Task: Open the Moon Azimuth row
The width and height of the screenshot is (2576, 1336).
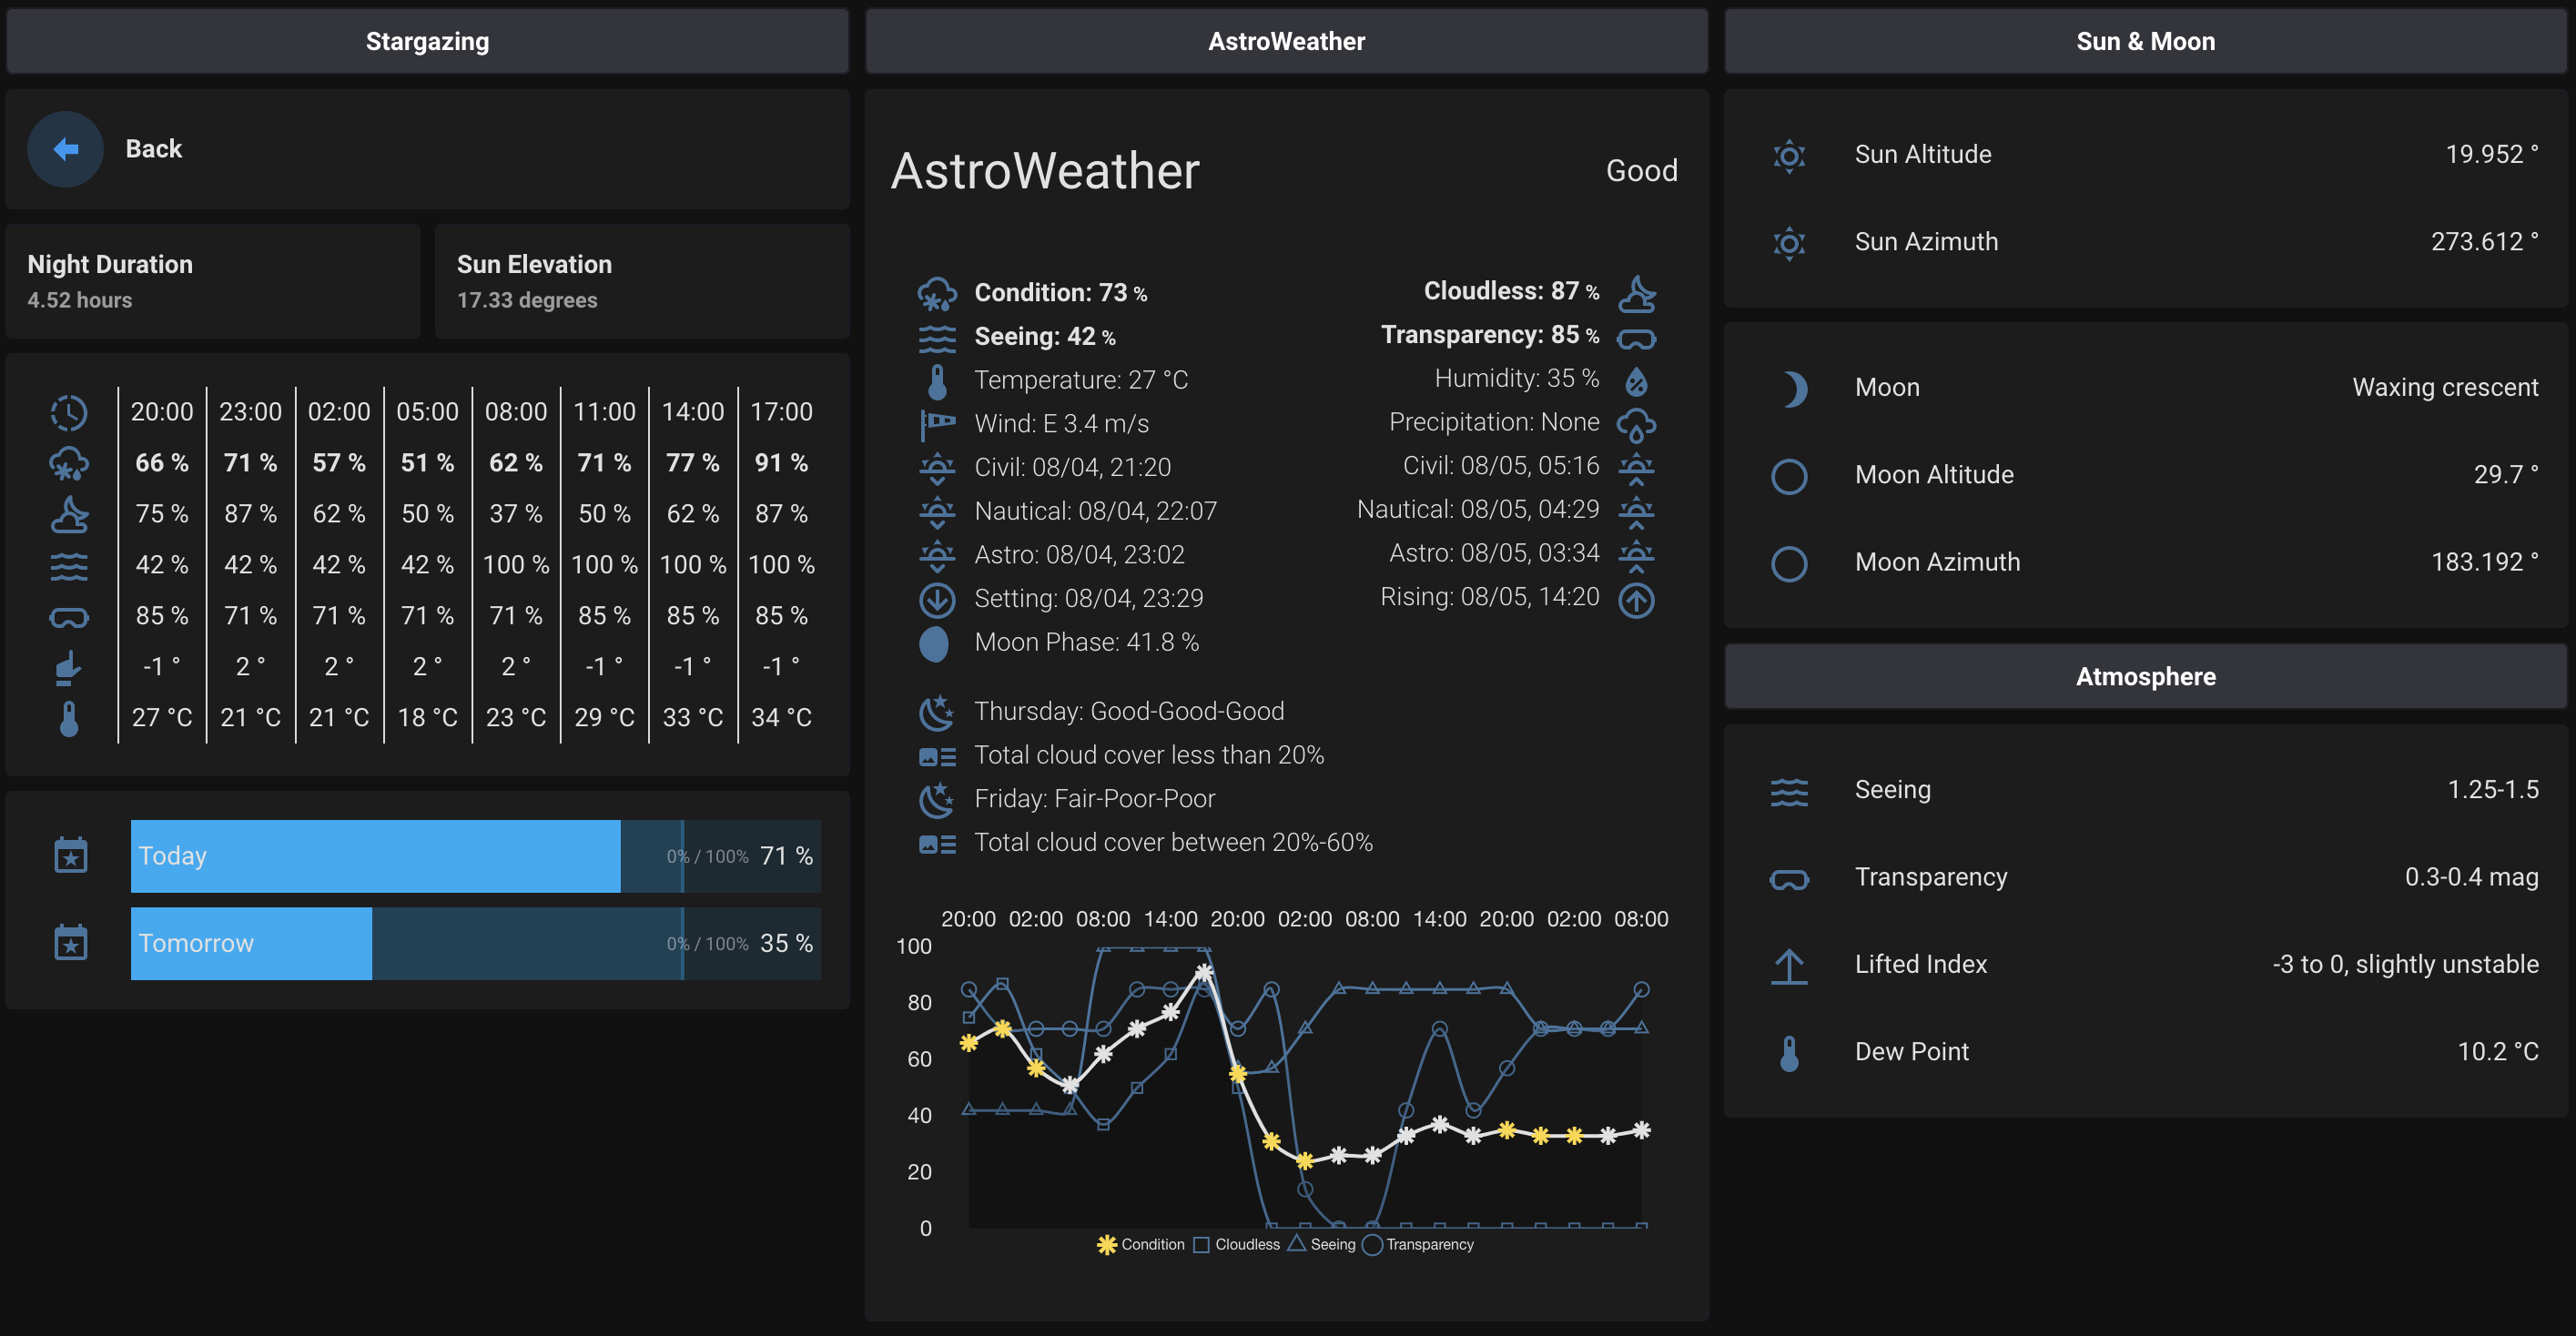Action: pos(2145,562)
